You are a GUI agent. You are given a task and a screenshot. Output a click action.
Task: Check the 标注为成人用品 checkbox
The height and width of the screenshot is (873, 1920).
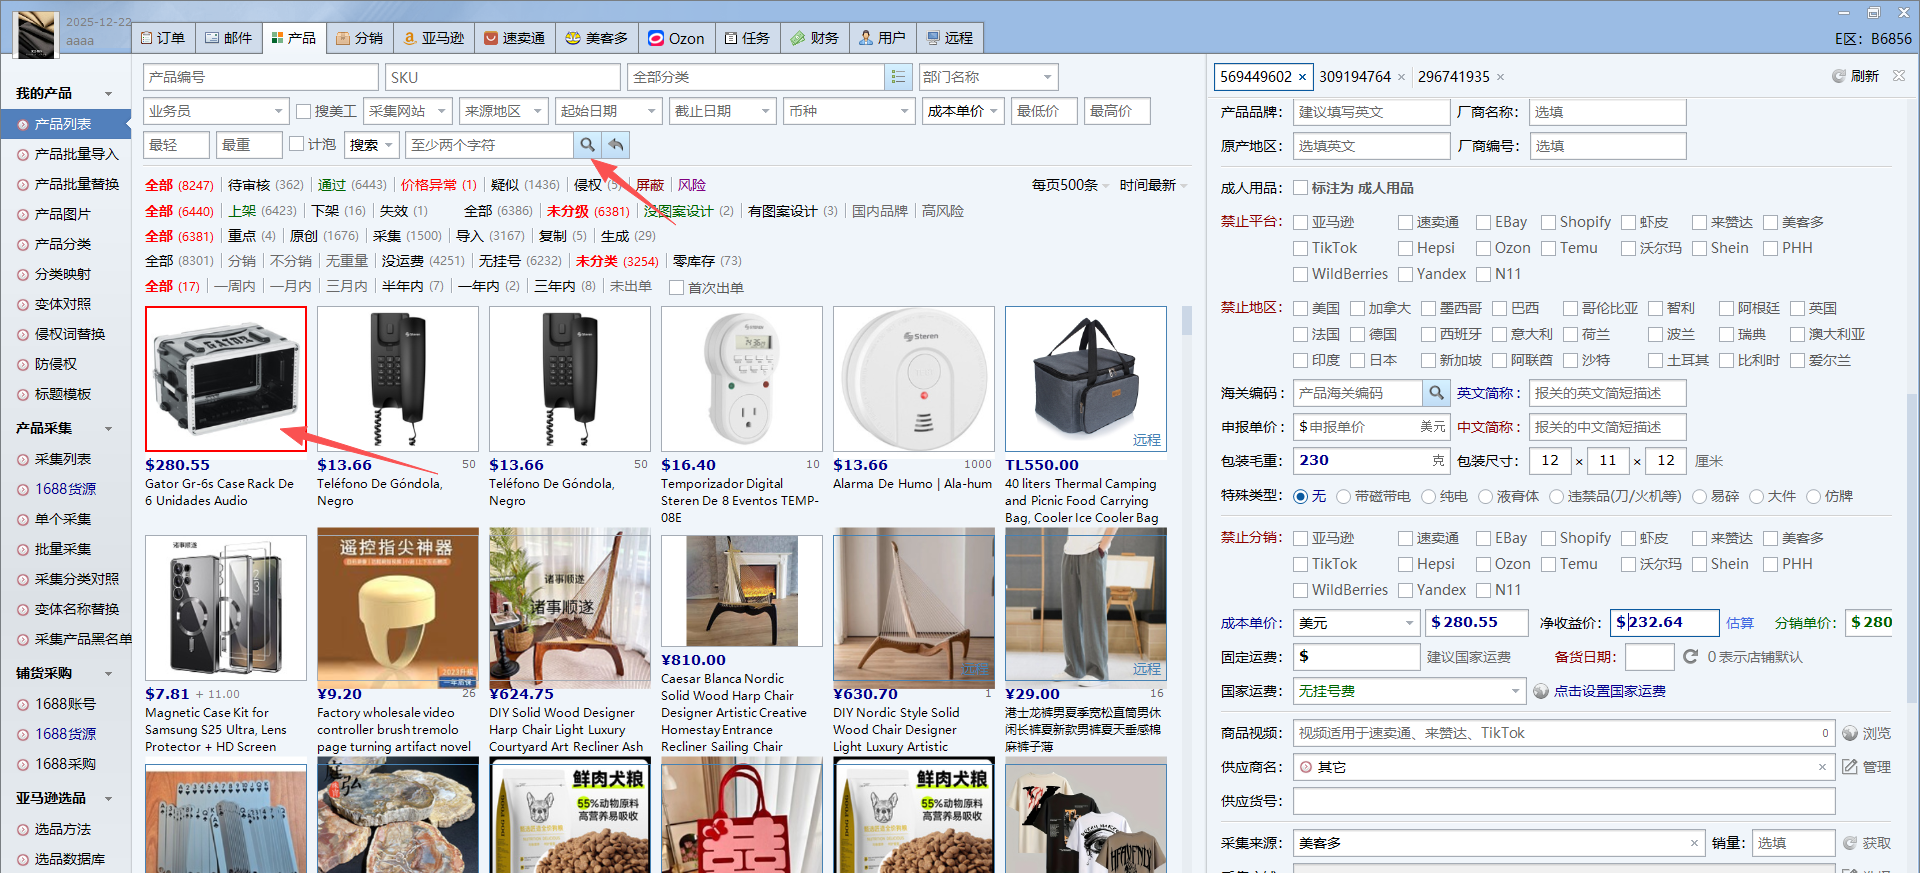[x=1301, y=188]
